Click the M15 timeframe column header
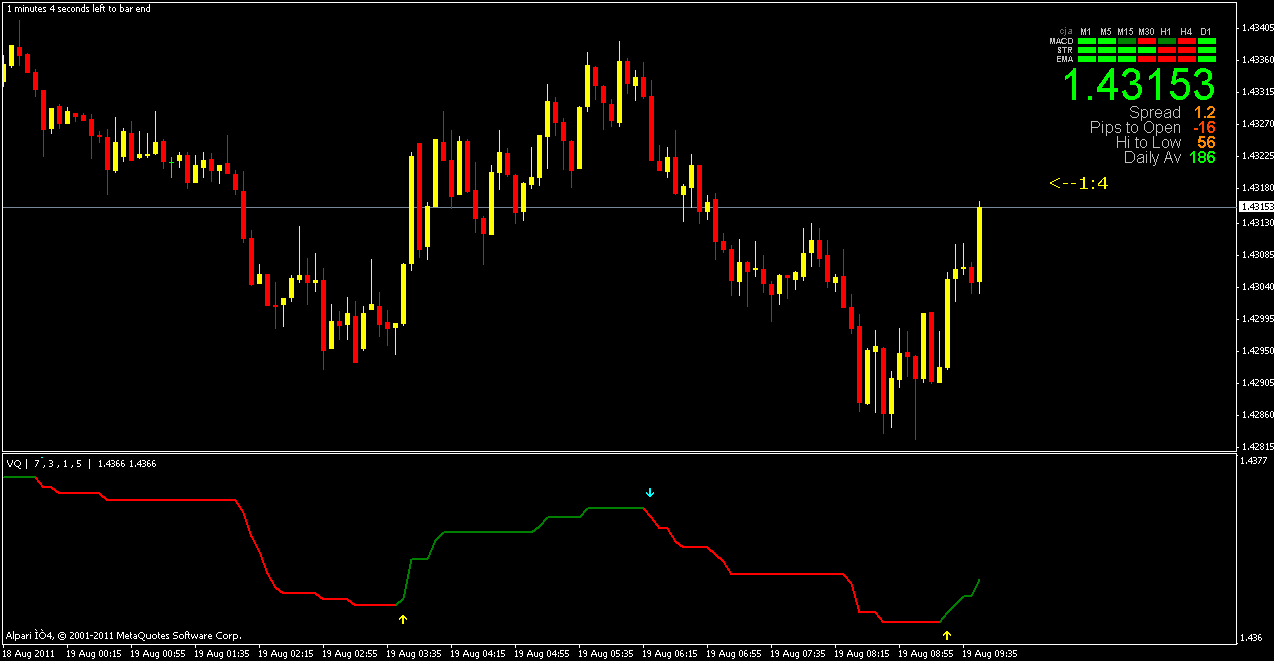Screen dimensions: 1274x661 [x=1126, y=32]
